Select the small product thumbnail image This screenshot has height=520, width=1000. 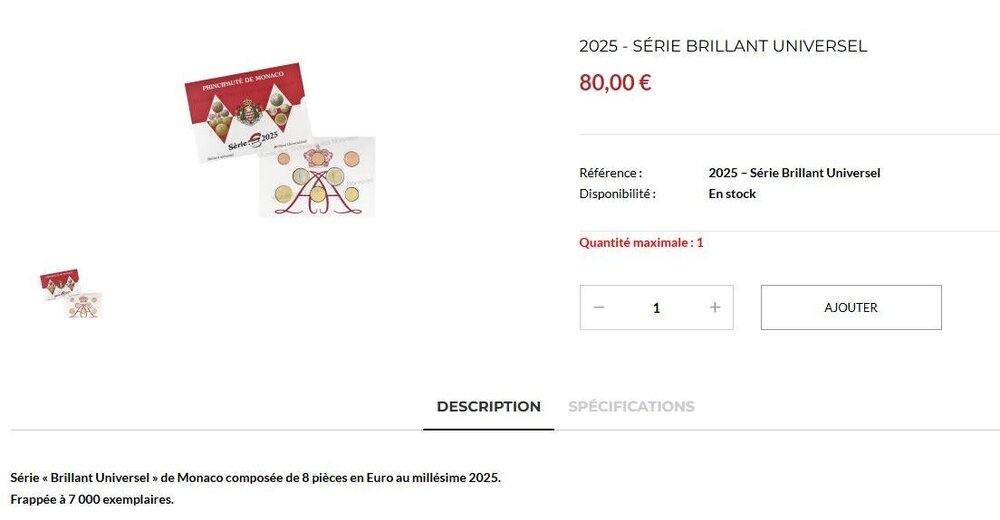71,293
